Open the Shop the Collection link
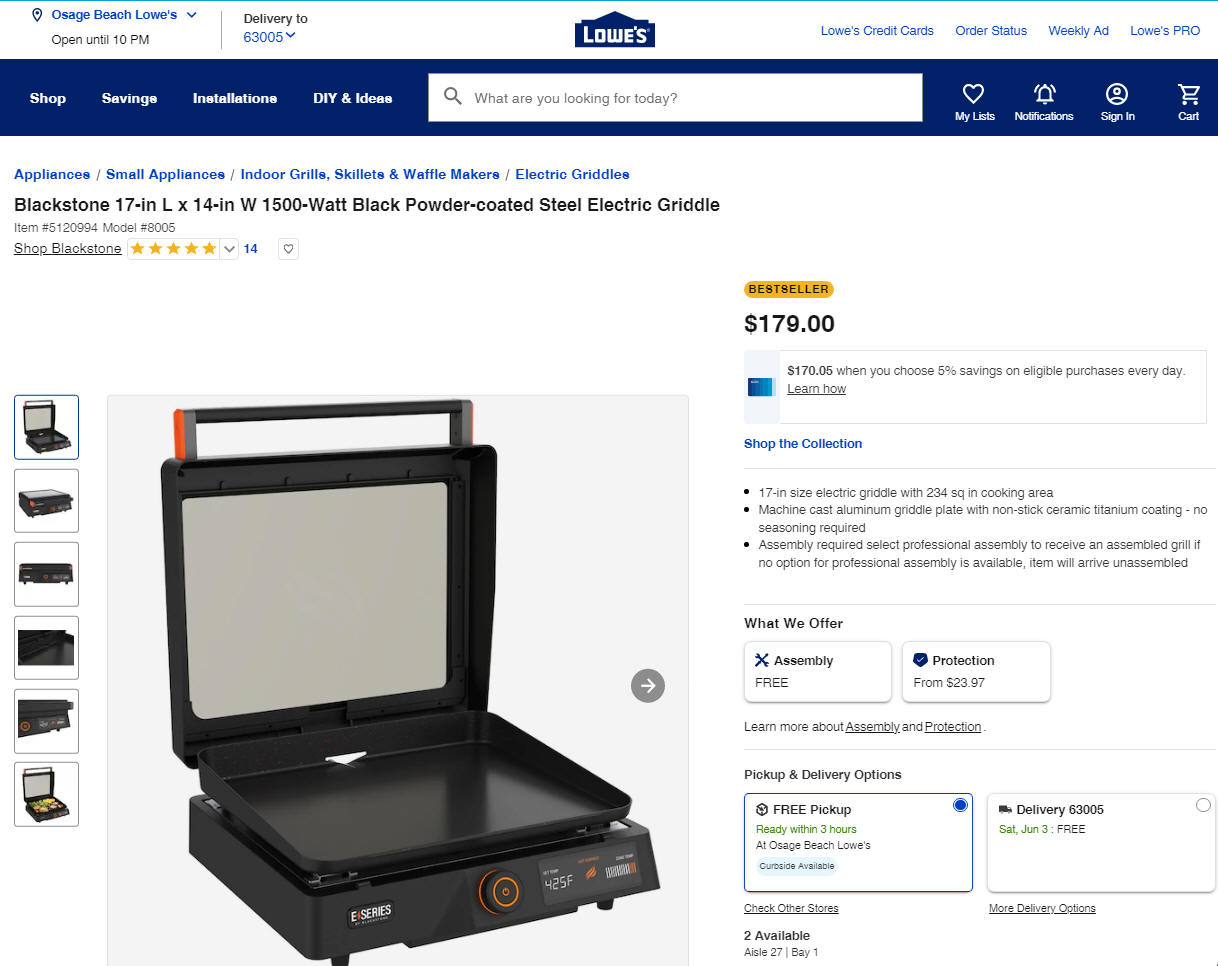 coord(803,444)
